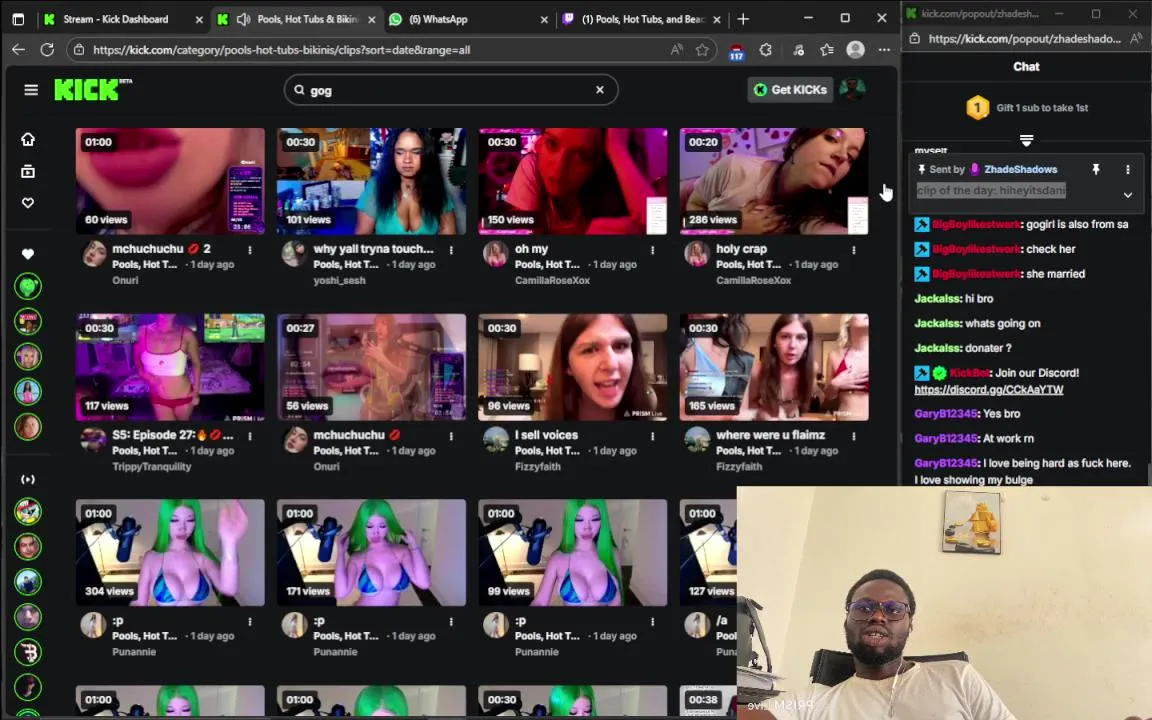The image size is (1152, 720).
Task: Go to Home in Kick sidebar
Action: click(28, 139)
